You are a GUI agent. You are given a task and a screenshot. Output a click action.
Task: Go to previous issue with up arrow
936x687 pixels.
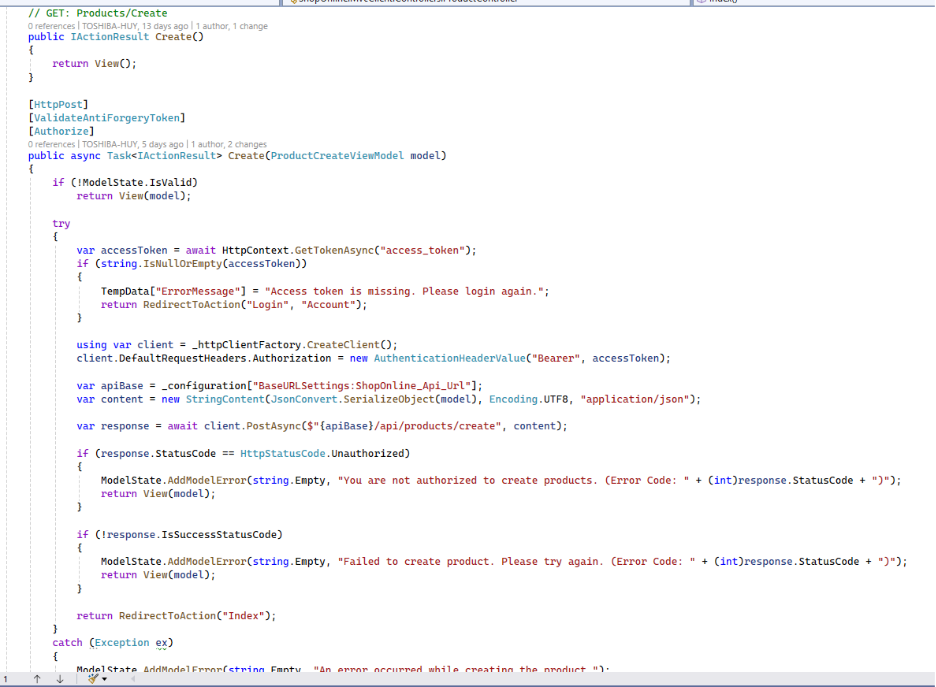[x=37, y=678]
